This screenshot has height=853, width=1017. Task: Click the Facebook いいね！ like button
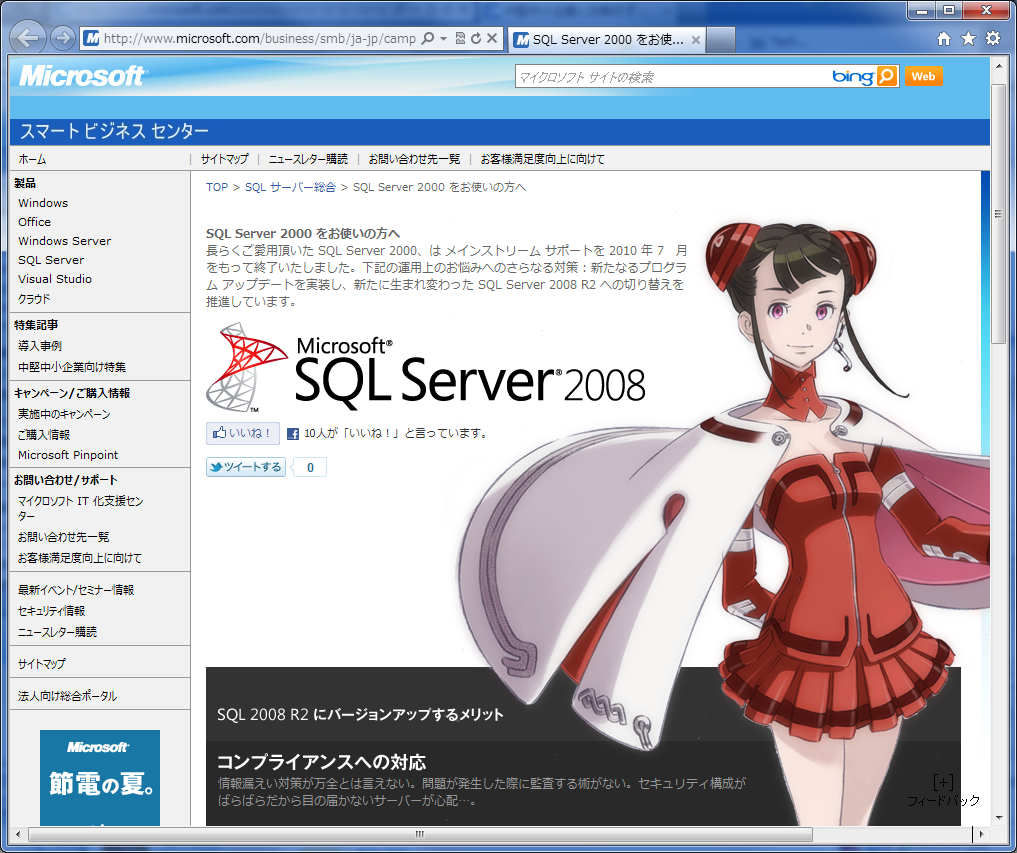click(x=243, y=433)
